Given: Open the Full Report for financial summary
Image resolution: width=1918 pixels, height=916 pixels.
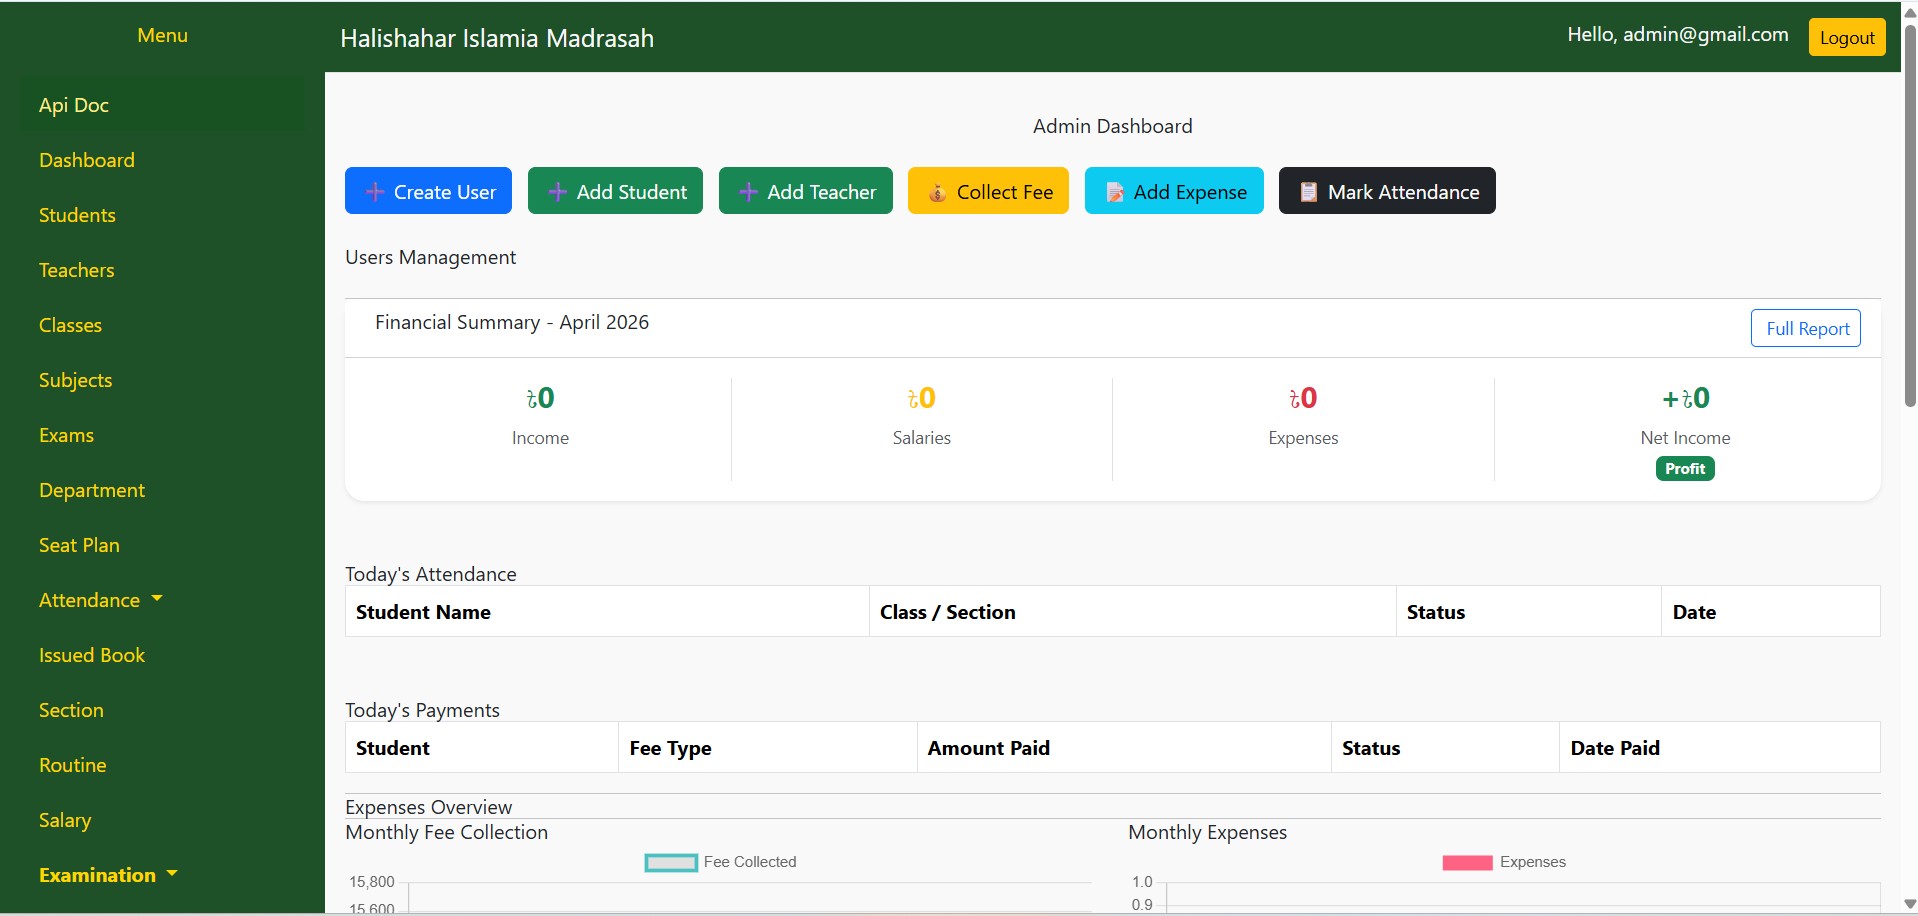Looking at the screenshot, I should point(1806,328).
